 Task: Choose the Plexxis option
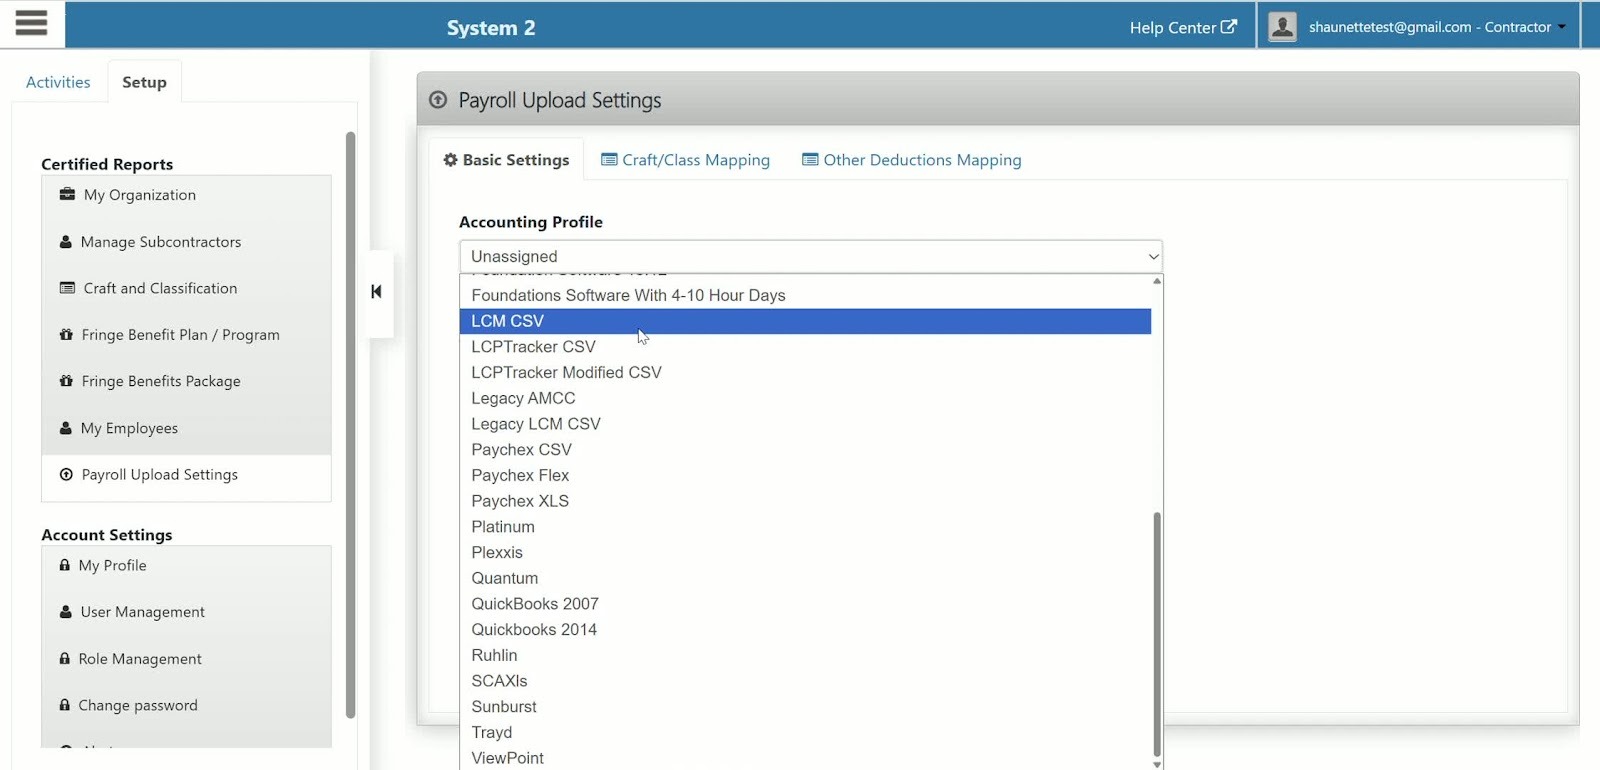coord(805,552)
